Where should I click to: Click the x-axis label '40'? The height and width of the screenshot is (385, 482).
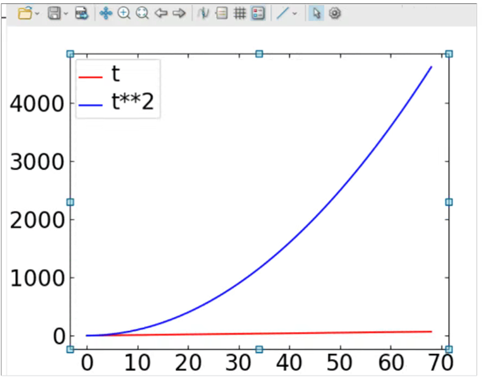coord(289,363)
